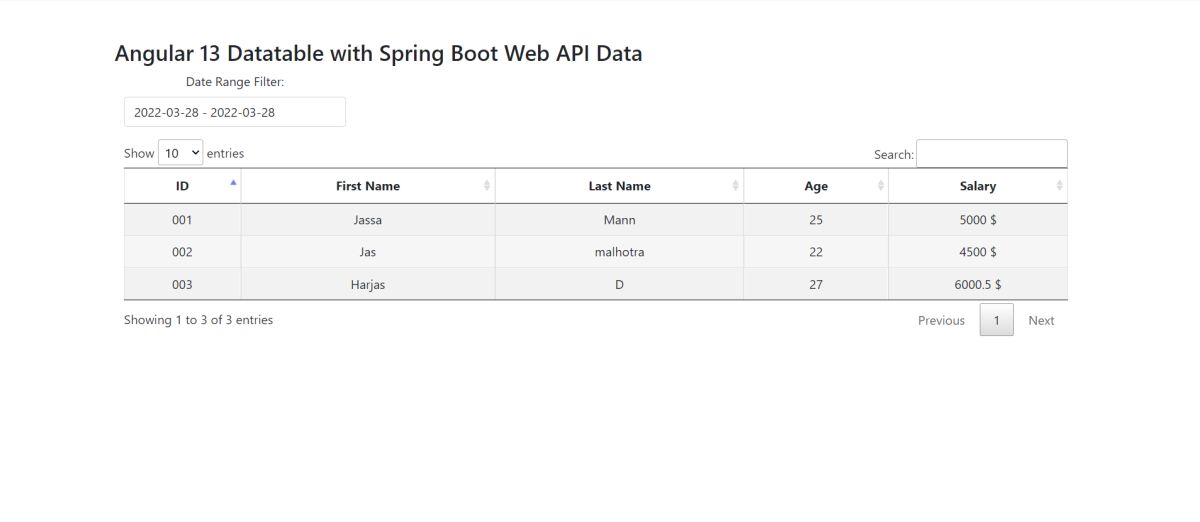Viewport: 1200px width, 522px height.
Task: Focus the Search input box
Action: click(991, 154)
